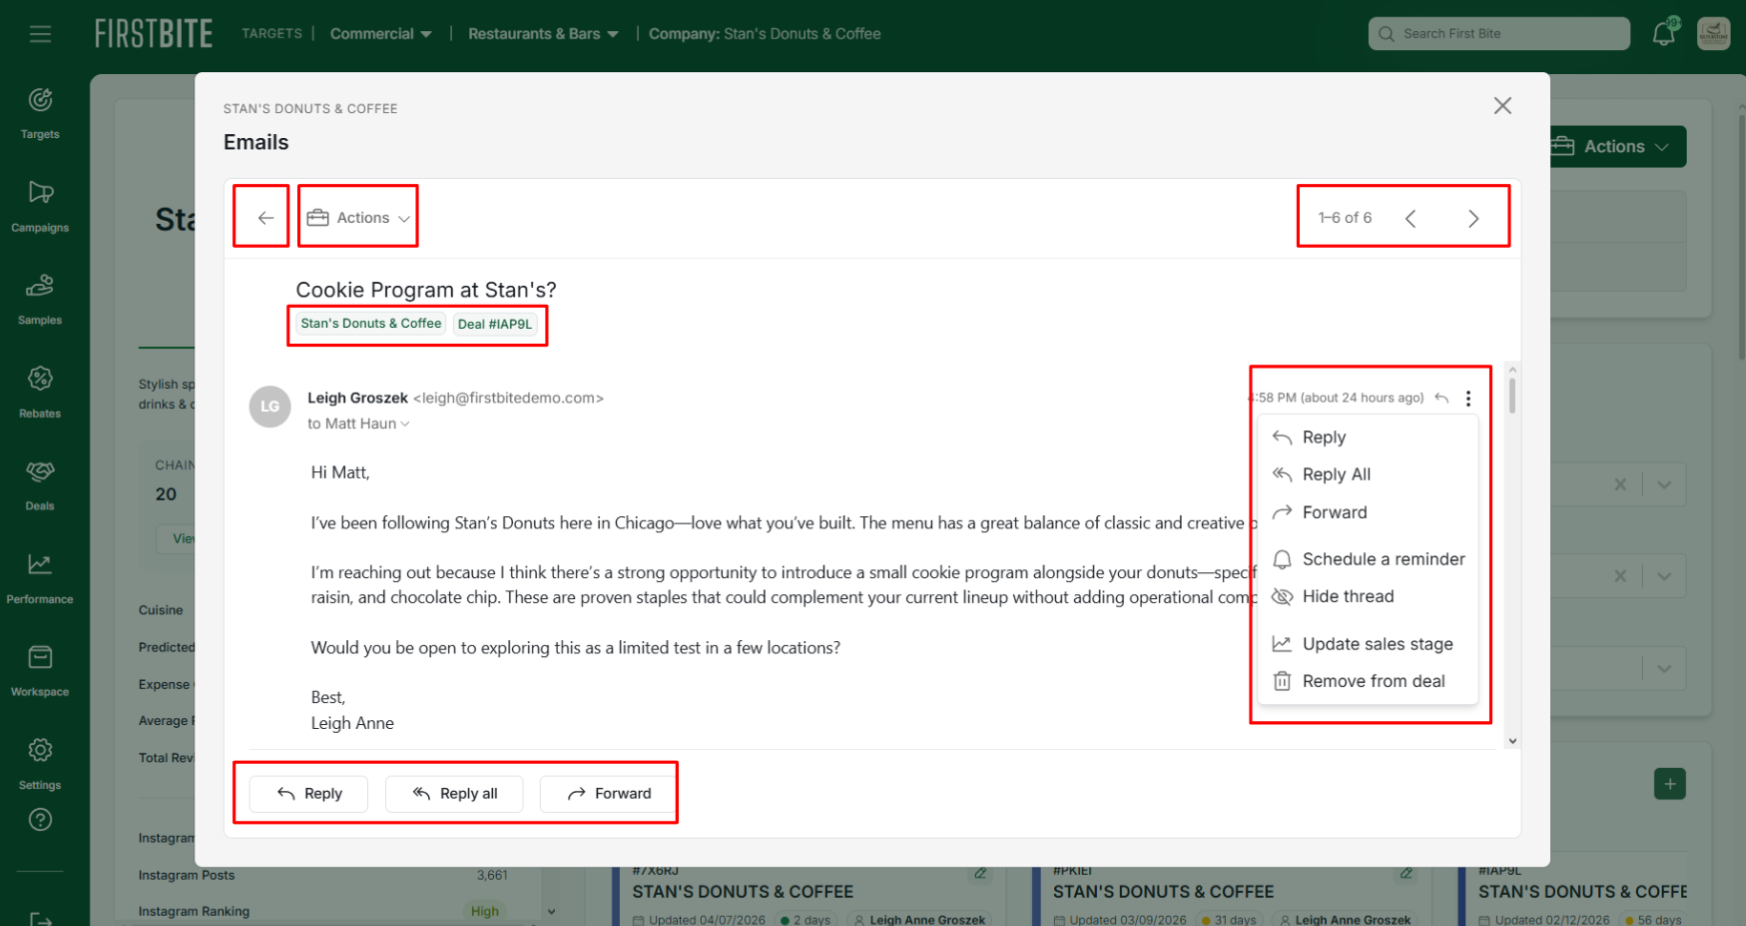Click the notifications bell icon

1664,33
